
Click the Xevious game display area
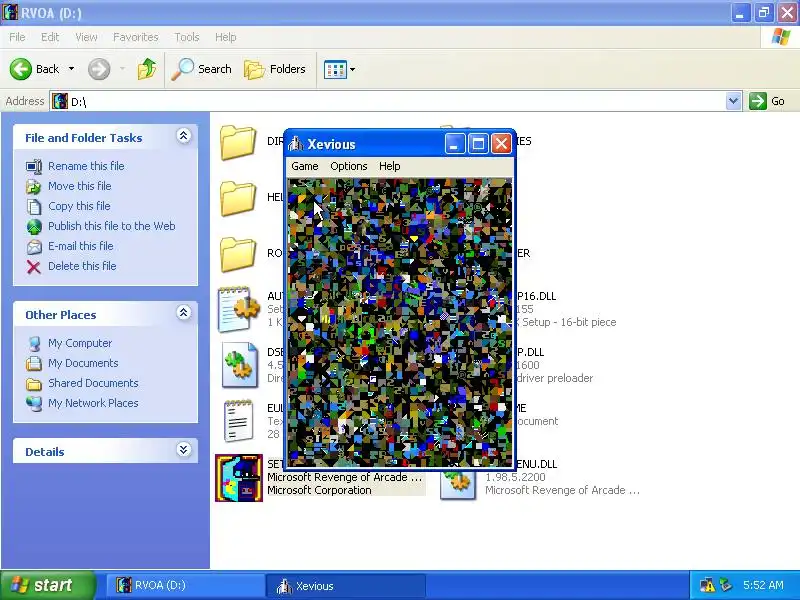click(x=399, y=322)
